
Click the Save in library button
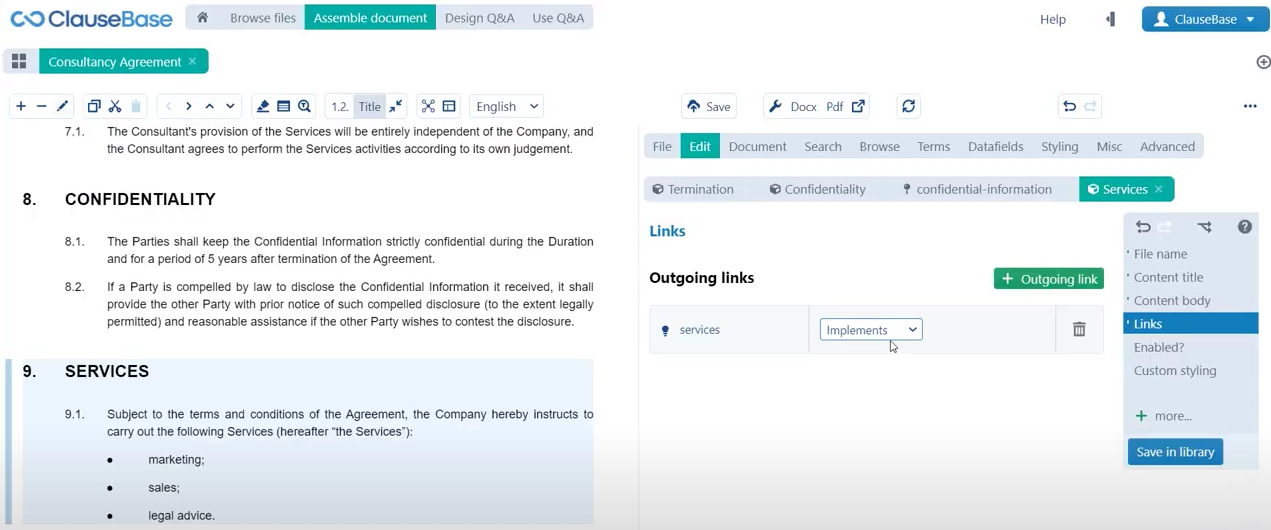click(x=1175, y=452)
